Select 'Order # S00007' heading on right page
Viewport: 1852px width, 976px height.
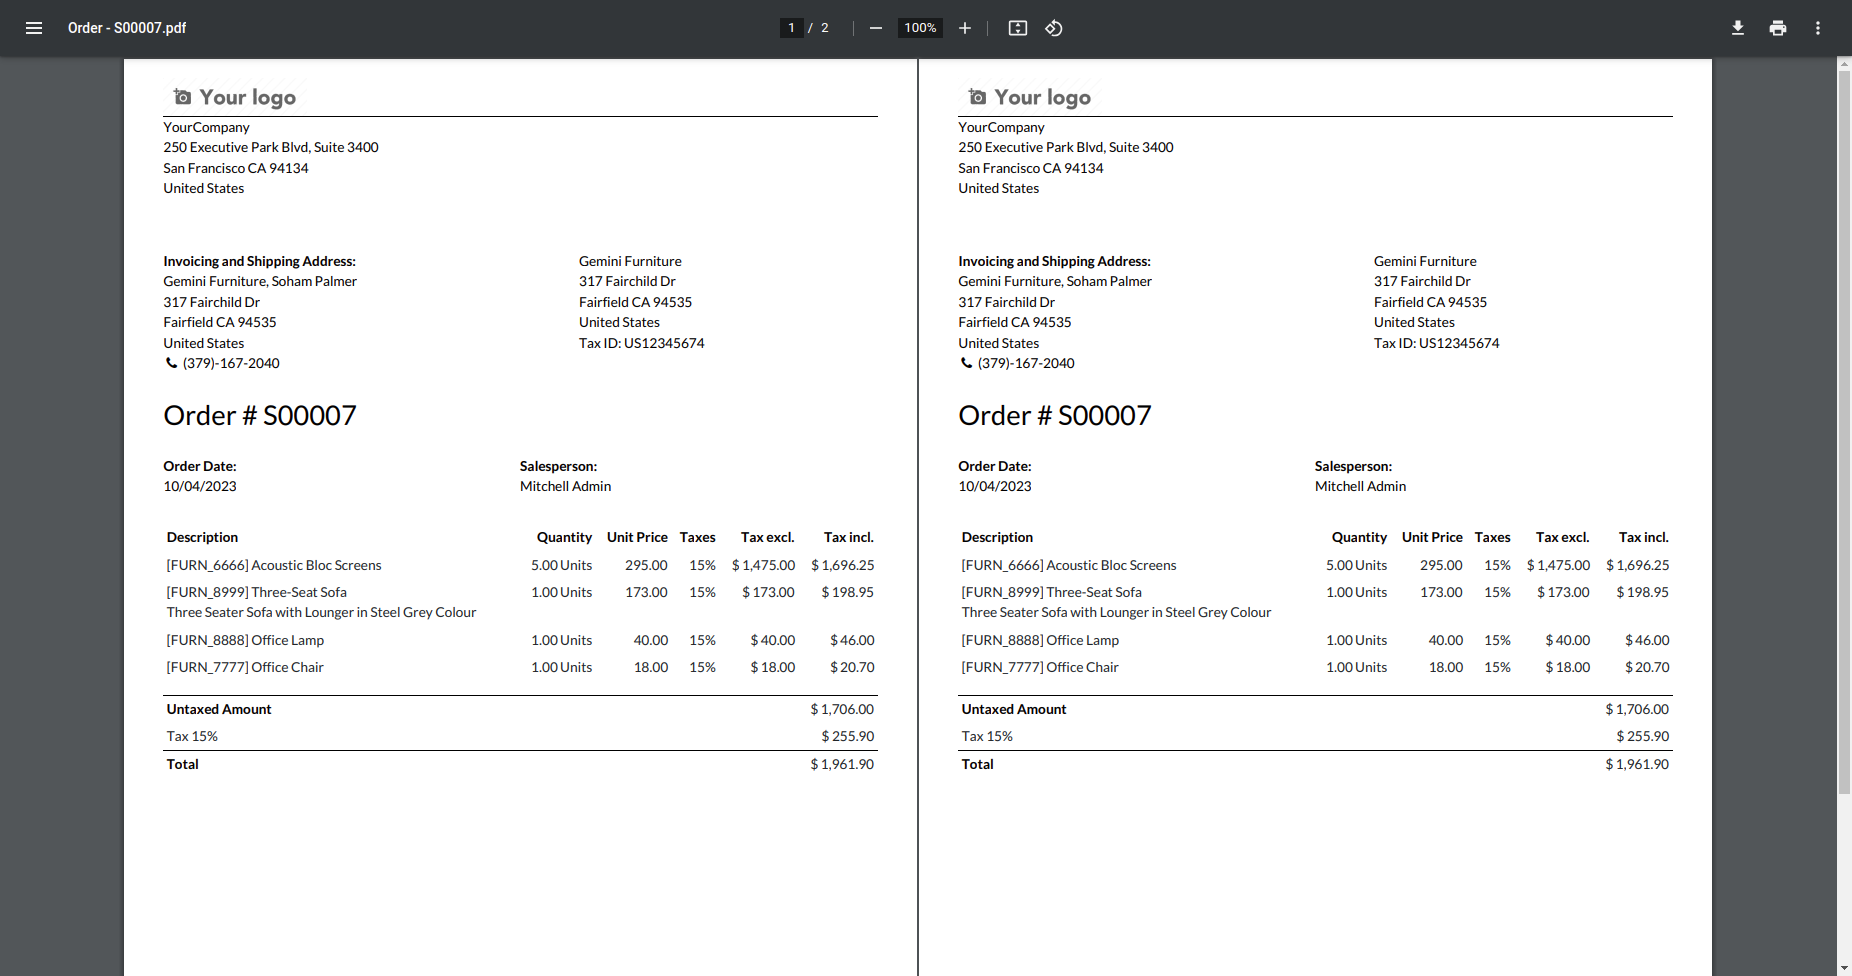[1055, 416]
